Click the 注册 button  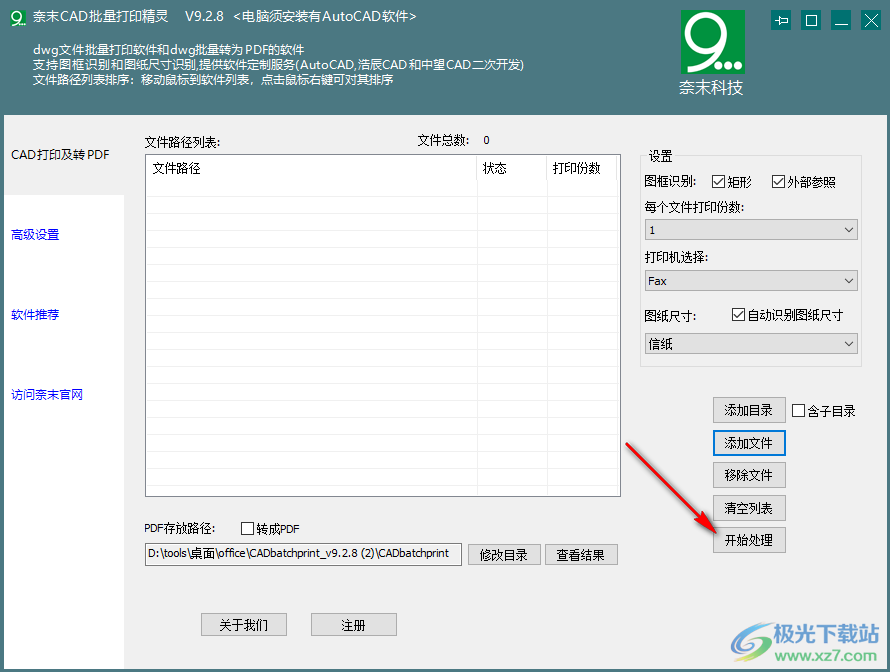click(354, 625)
